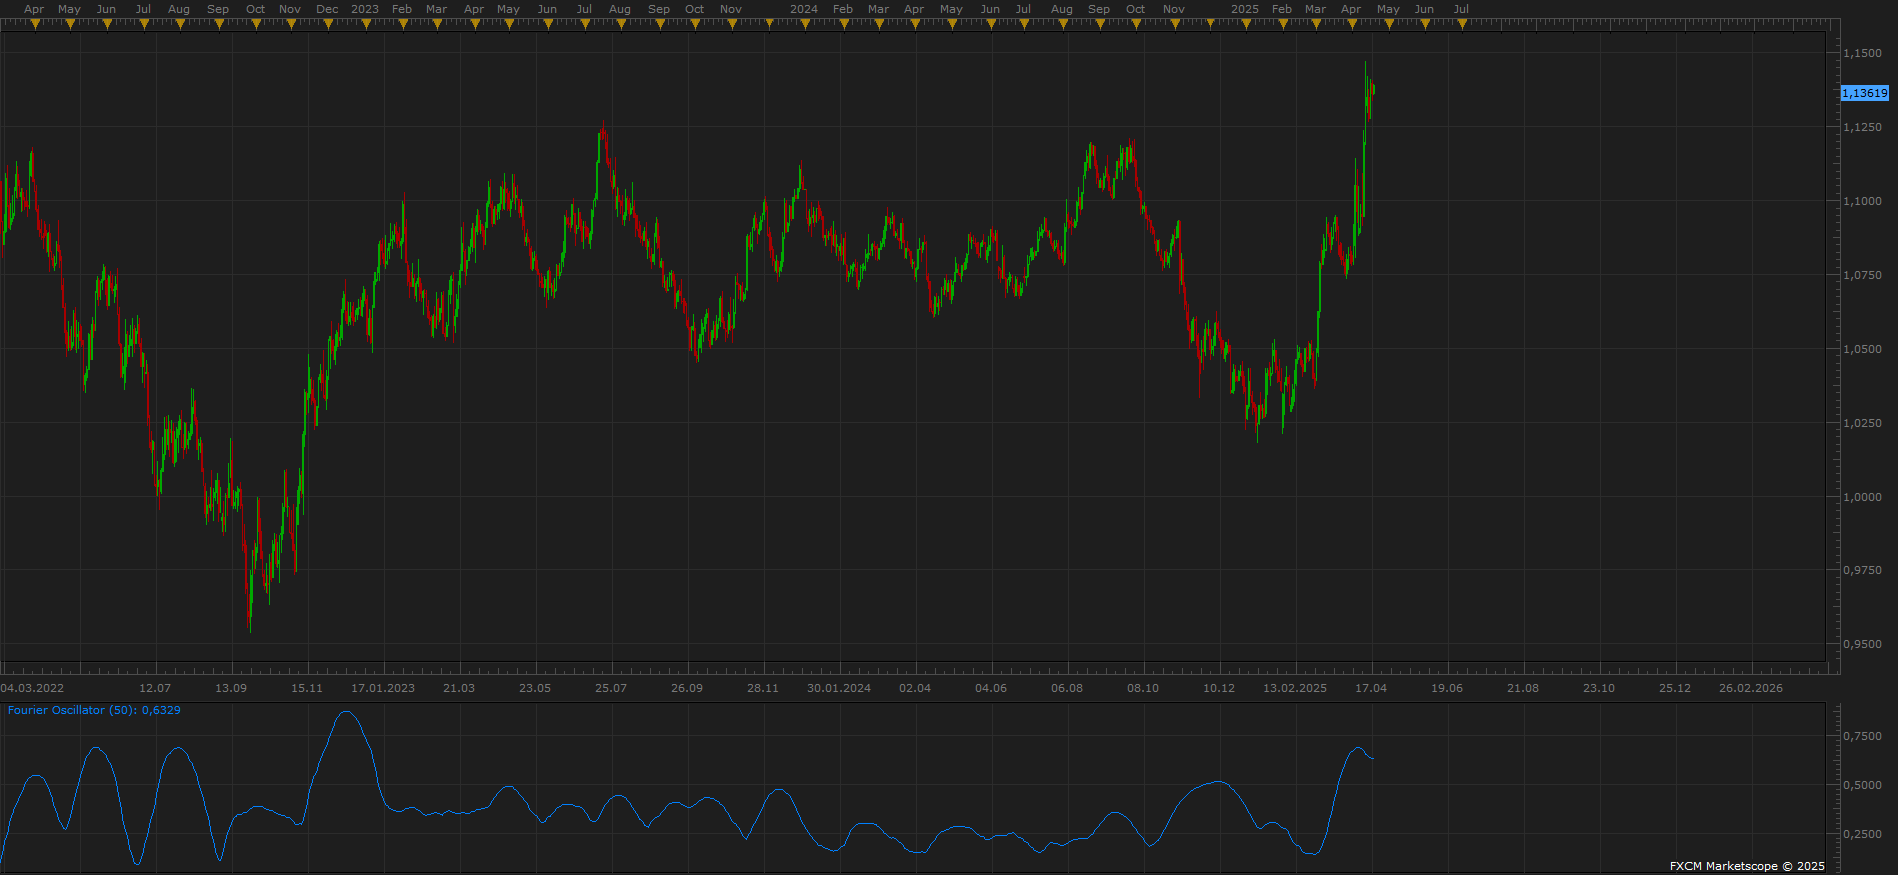This screenshot has height=875, width=1898.
Task: Click the 0,5000 level on the oscillator axis
Action: click(1862, 785)
